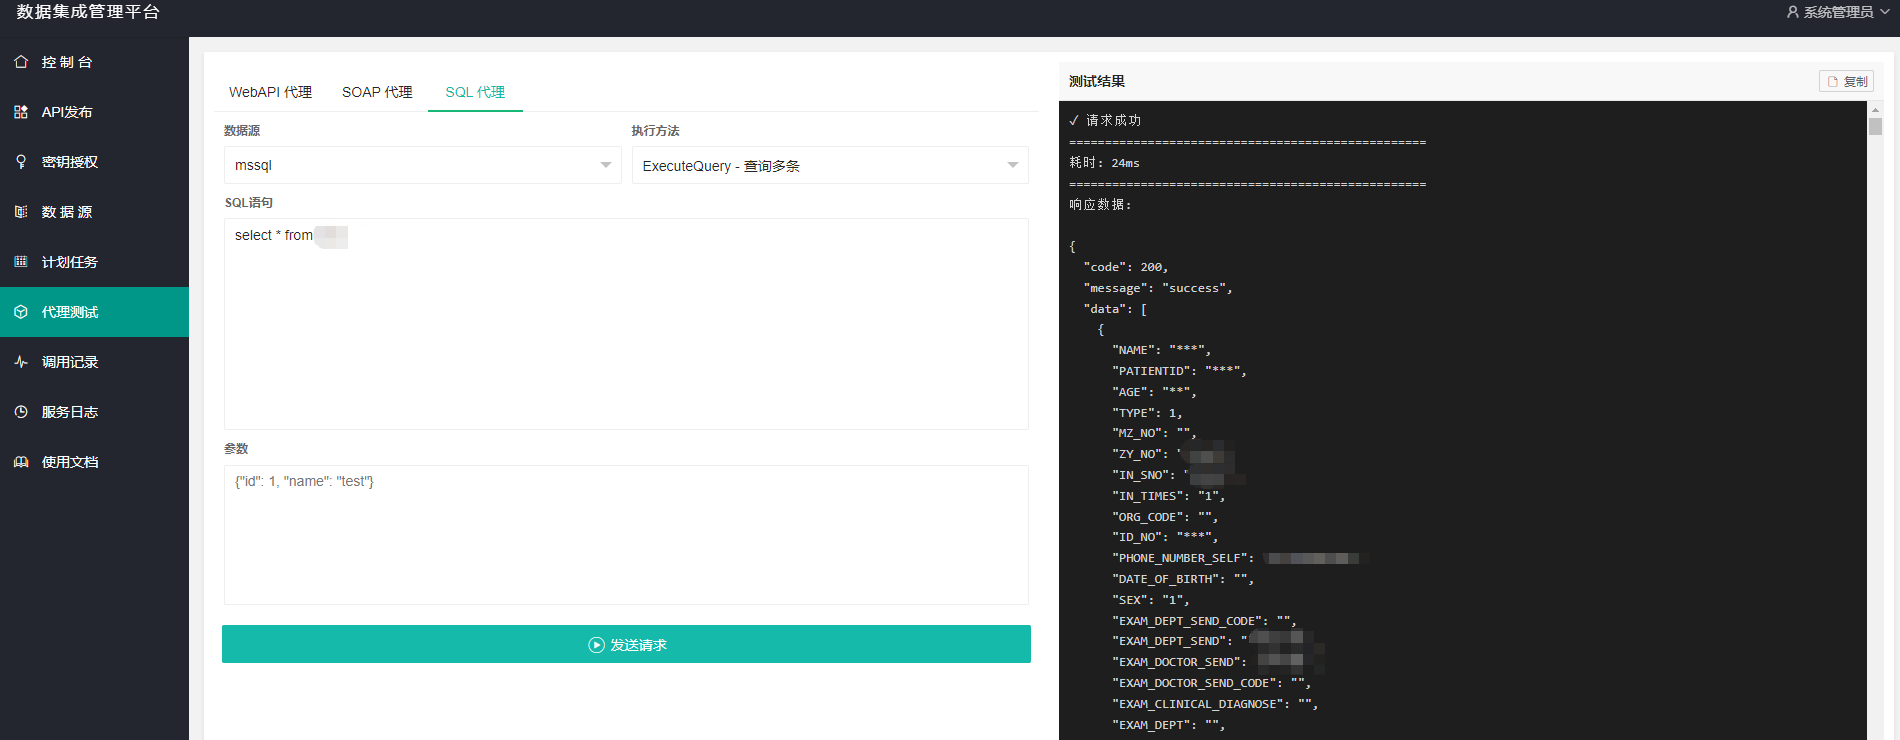
Task: Click the API发布 grid icon in sidebar
Action: (x=21, y=112)
